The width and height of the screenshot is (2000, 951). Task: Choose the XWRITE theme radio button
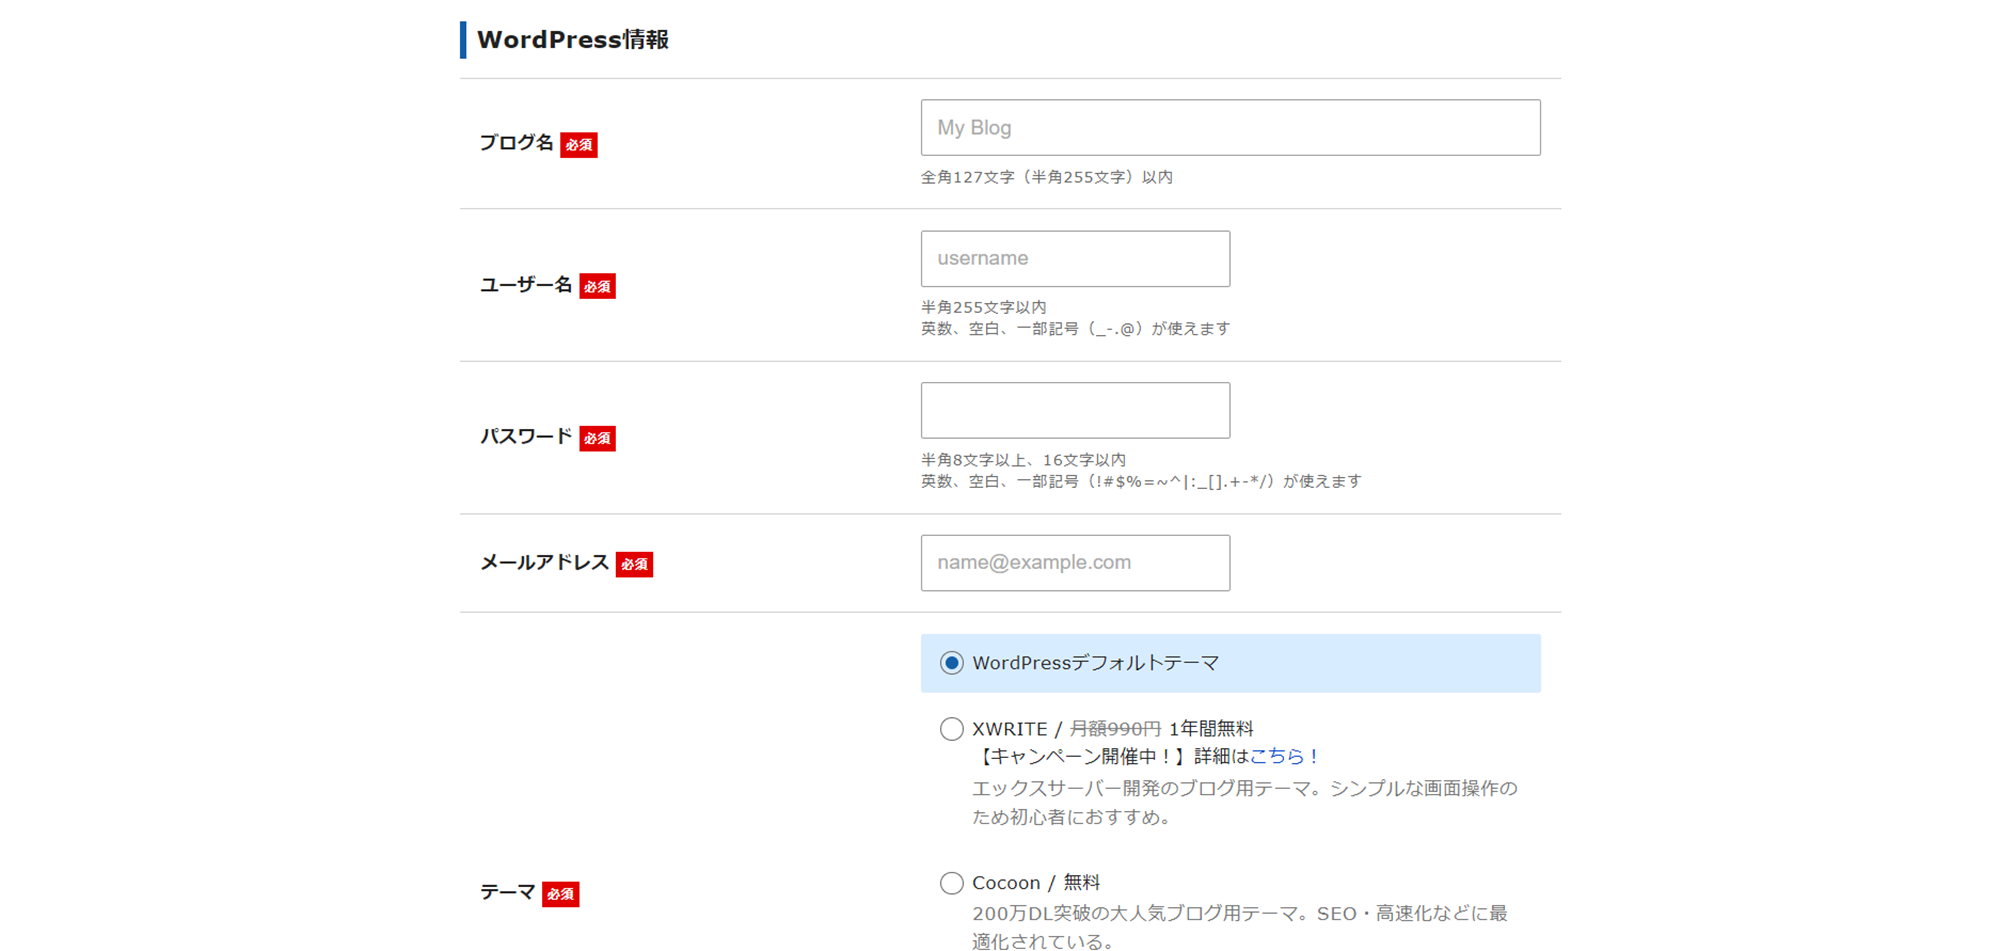(x=951, y=729)
